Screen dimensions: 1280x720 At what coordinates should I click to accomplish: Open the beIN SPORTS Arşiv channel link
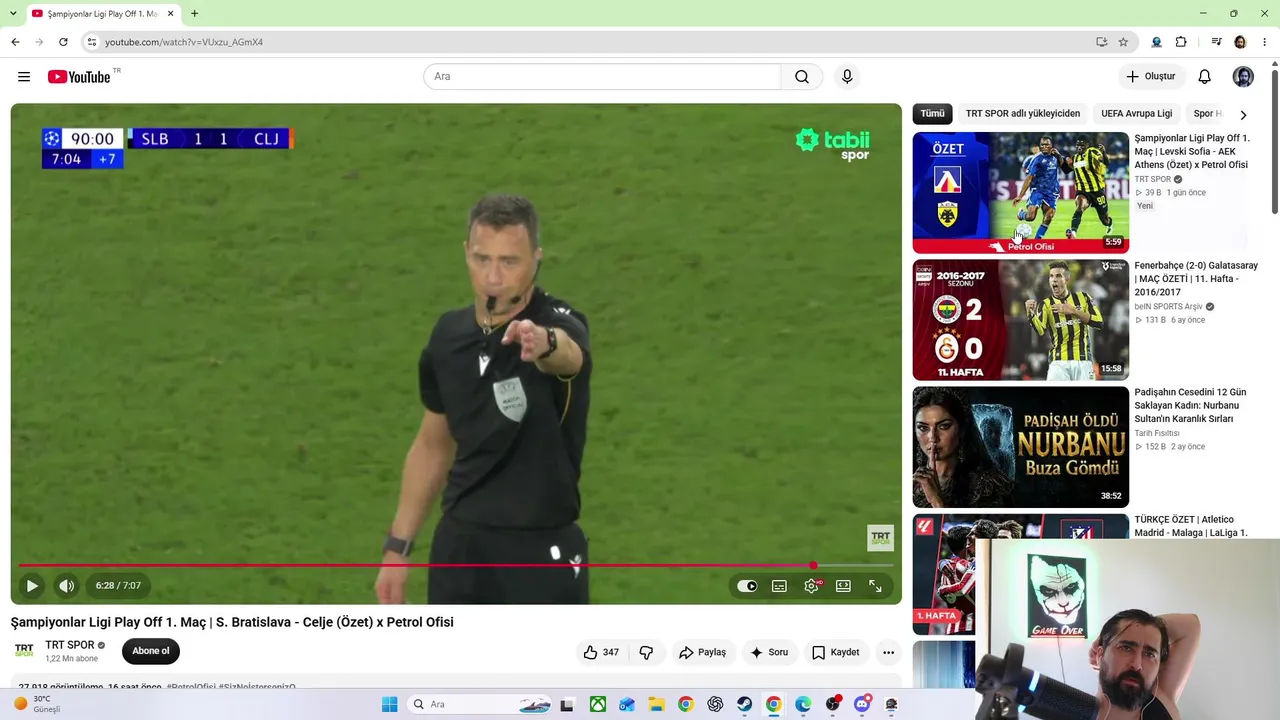(x=1168, y=307)
